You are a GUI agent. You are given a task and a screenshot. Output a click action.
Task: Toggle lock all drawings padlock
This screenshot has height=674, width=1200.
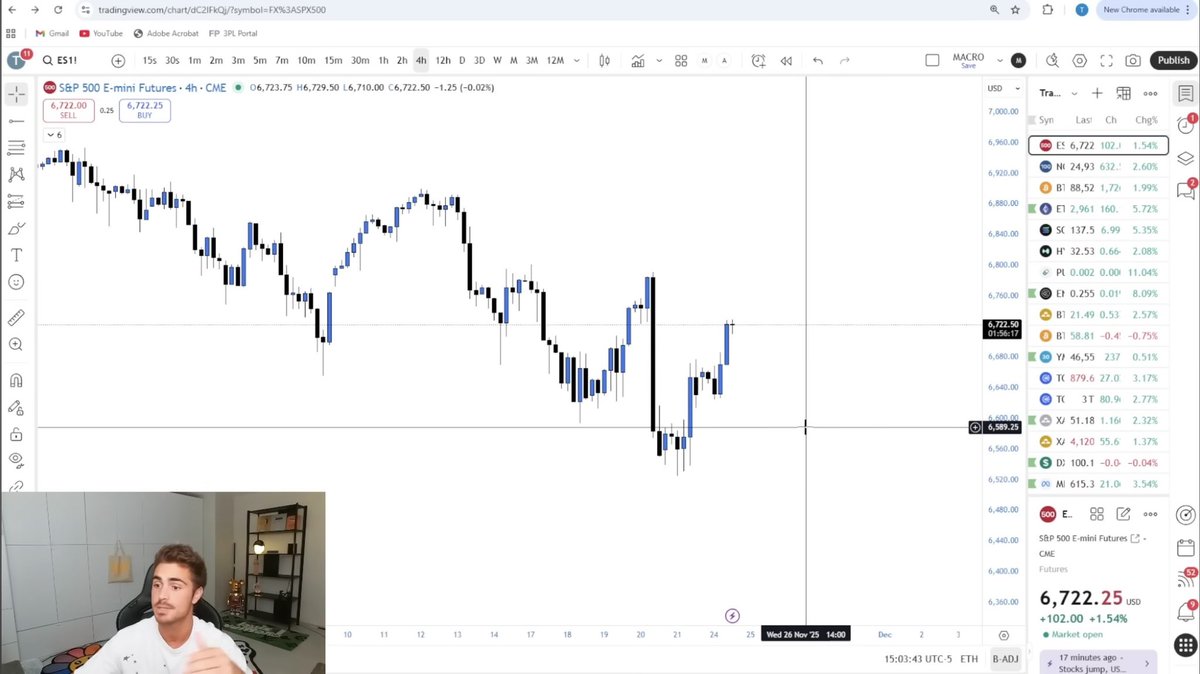(x=16, y=434)
